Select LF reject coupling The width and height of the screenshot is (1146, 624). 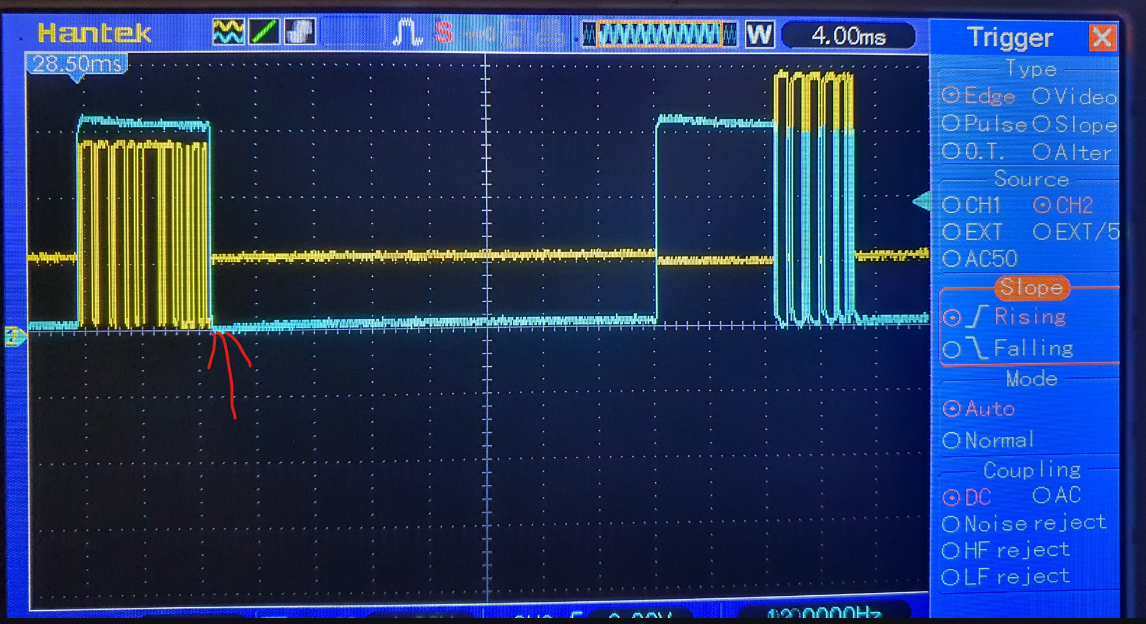[x=1006, y=577]
